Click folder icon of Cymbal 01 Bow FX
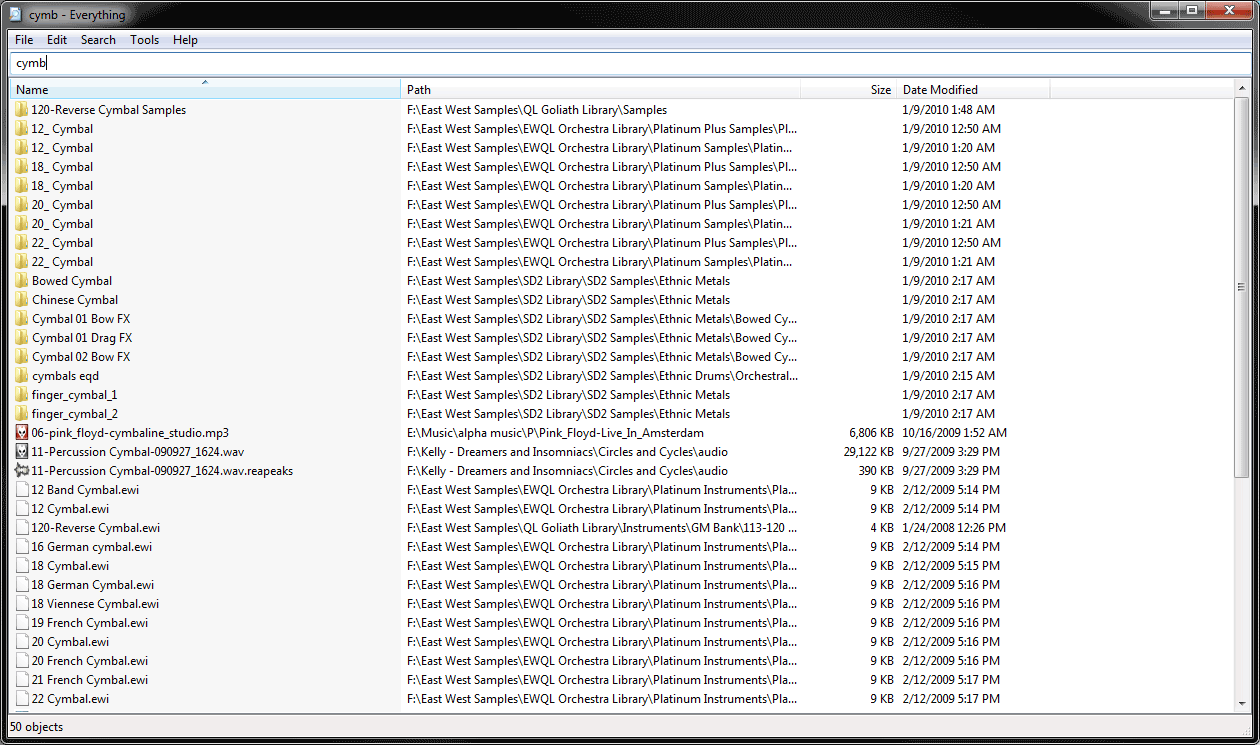The width and height of the screenshot is (1260, 745). pyautogui.click(x=22, y=319)
